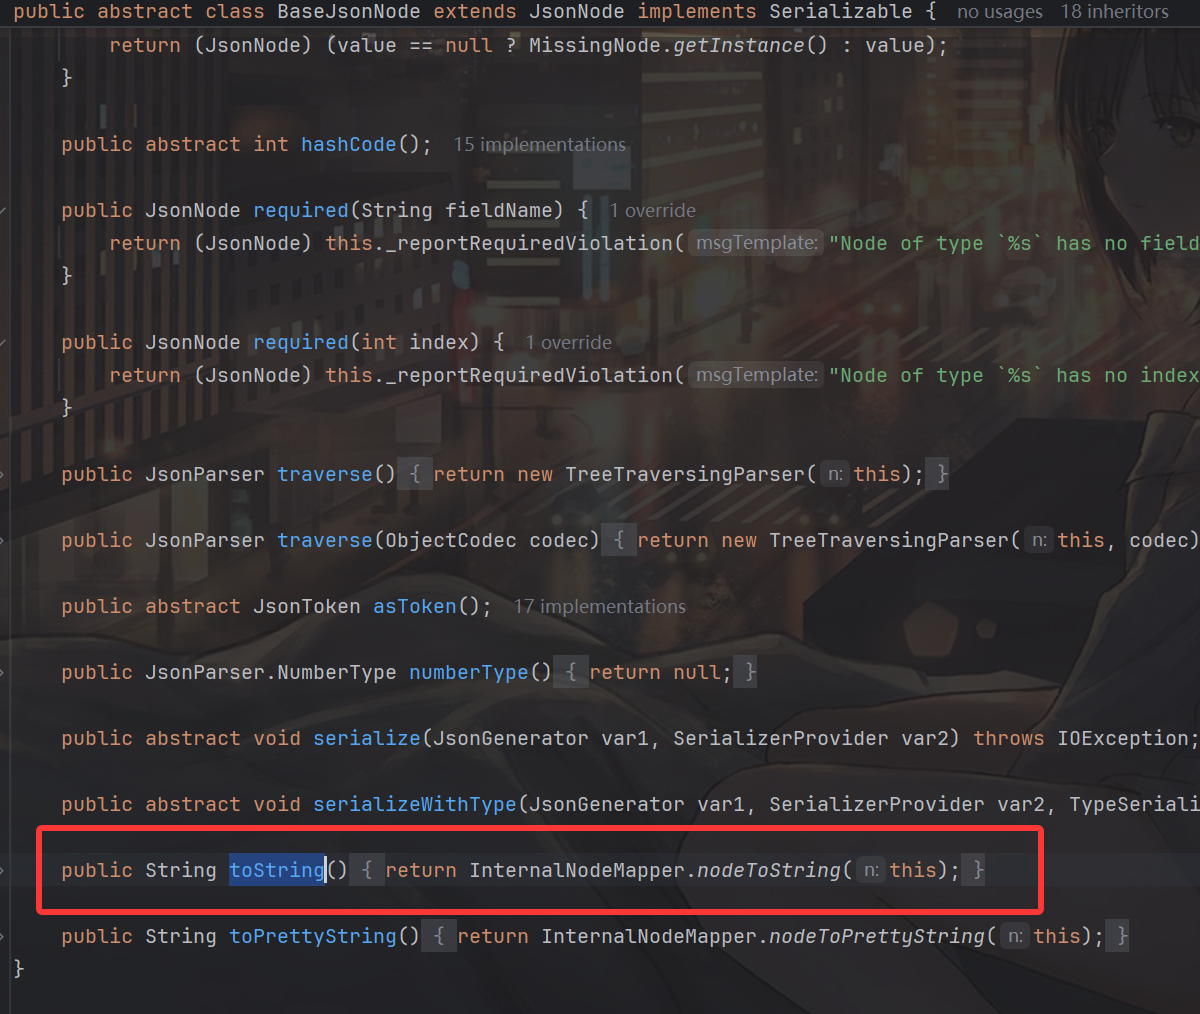1200x1014 pixels.
Task: Open the '17 implementations' hint for asToken
Action: [599, 606]
